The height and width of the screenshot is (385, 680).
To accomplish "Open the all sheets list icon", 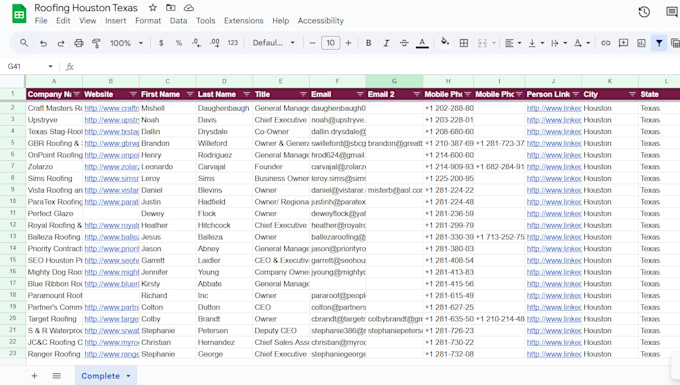I will click(56, 376).
